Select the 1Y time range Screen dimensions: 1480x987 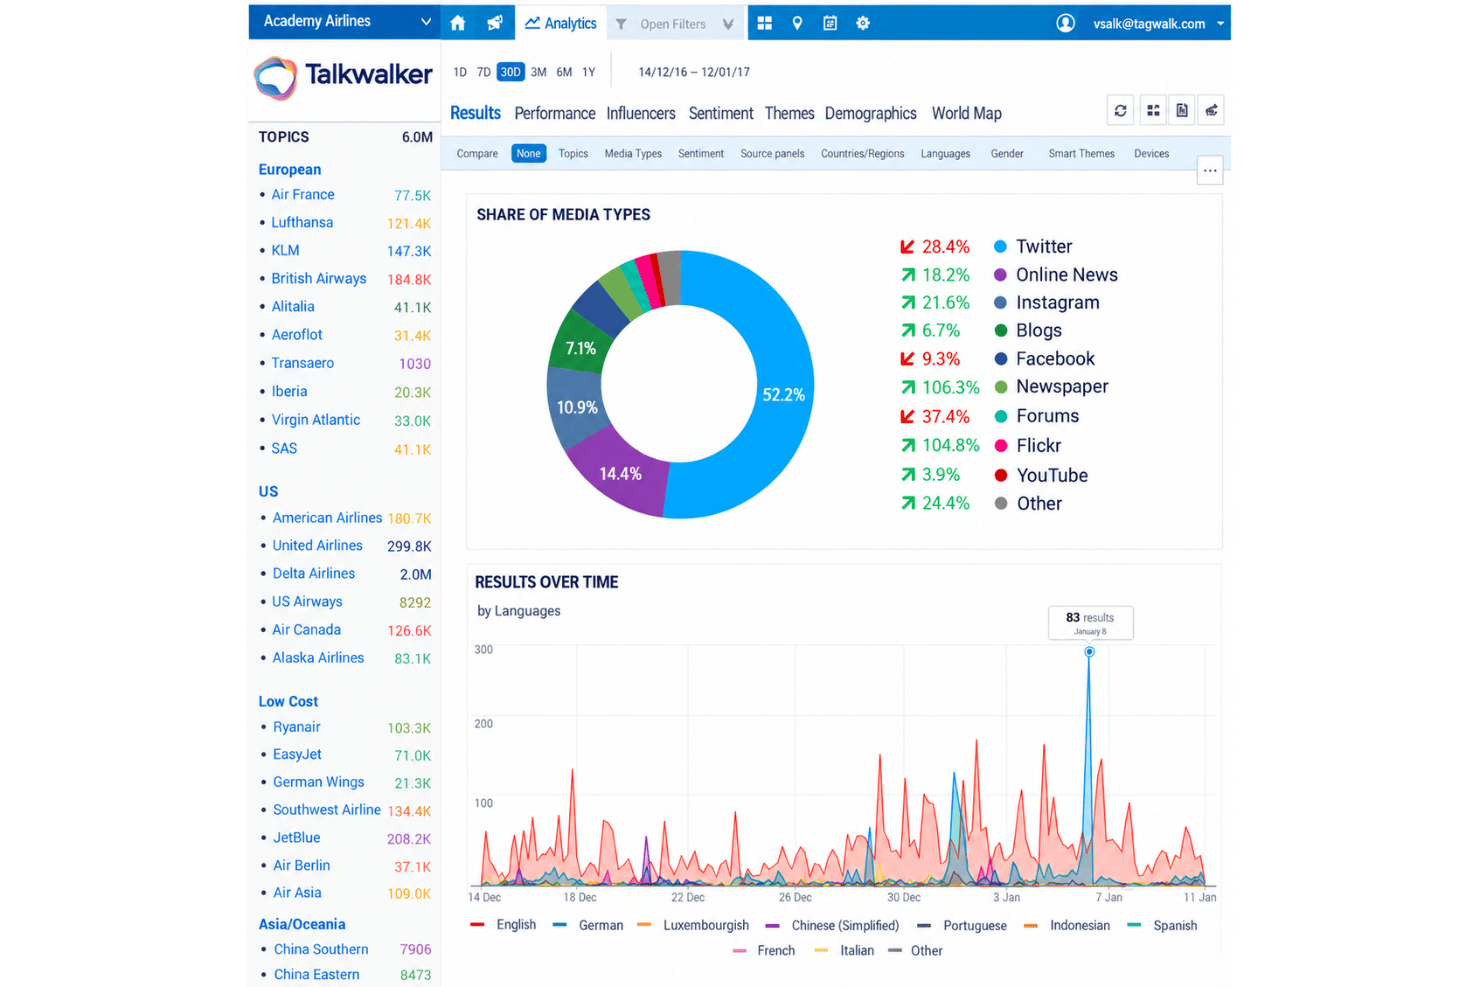point(589,72)
